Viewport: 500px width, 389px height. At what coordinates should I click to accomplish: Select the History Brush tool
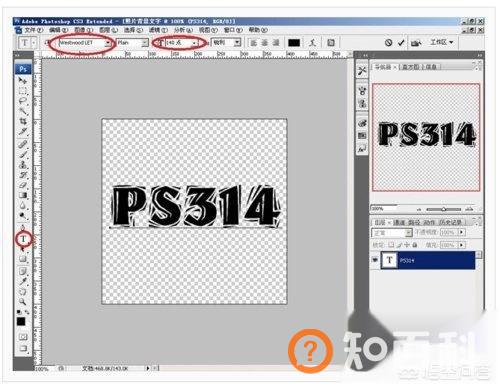click(23, 175)
